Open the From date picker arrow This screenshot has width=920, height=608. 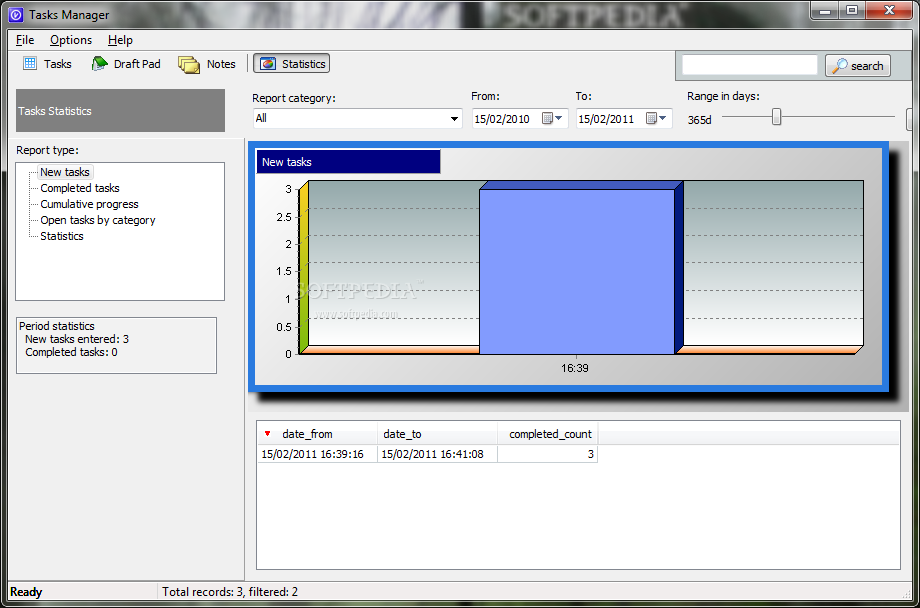(x=559, y=119)
